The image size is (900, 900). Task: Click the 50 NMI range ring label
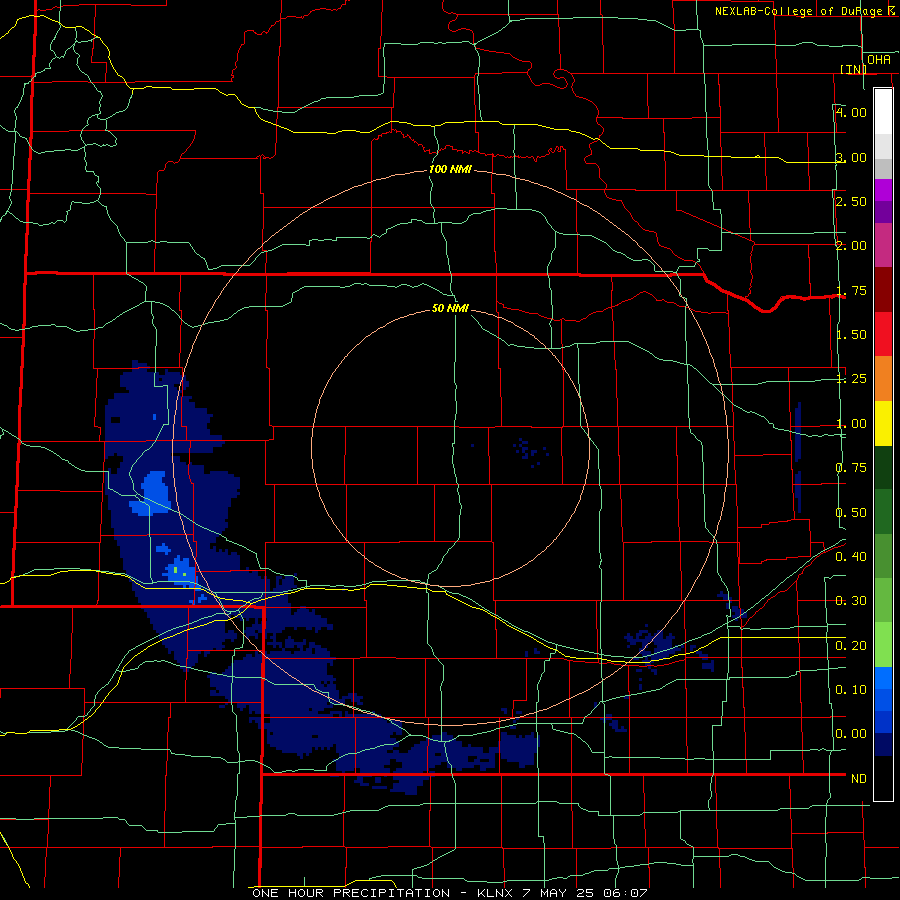click(x=450, y=308)
